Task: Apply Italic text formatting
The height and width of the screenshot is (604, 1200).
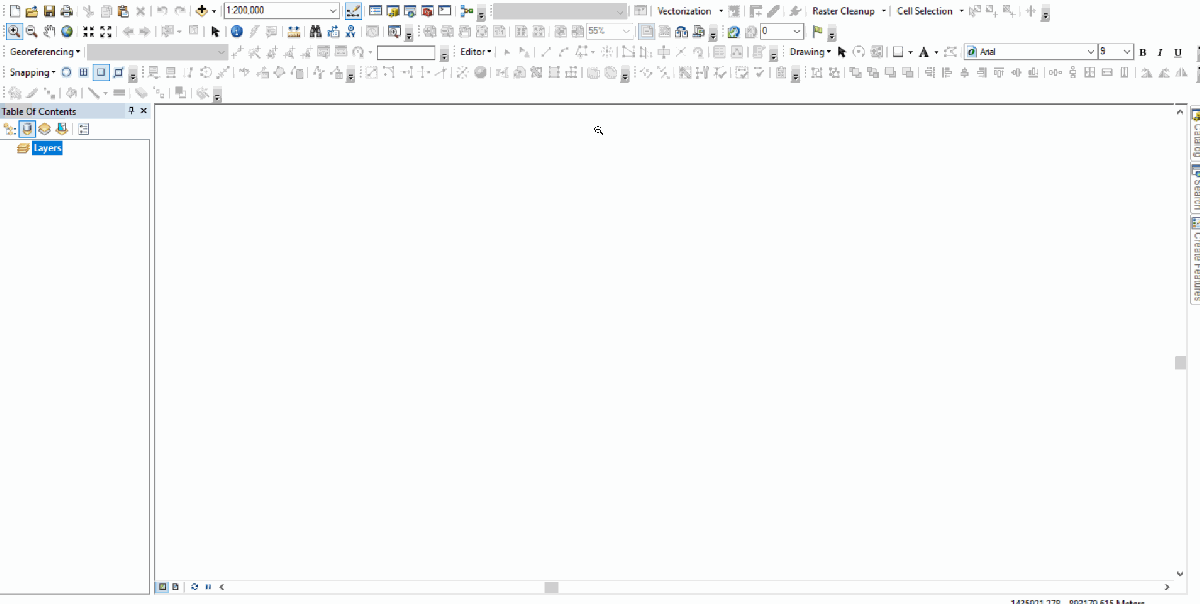Action: [1160, 52]
